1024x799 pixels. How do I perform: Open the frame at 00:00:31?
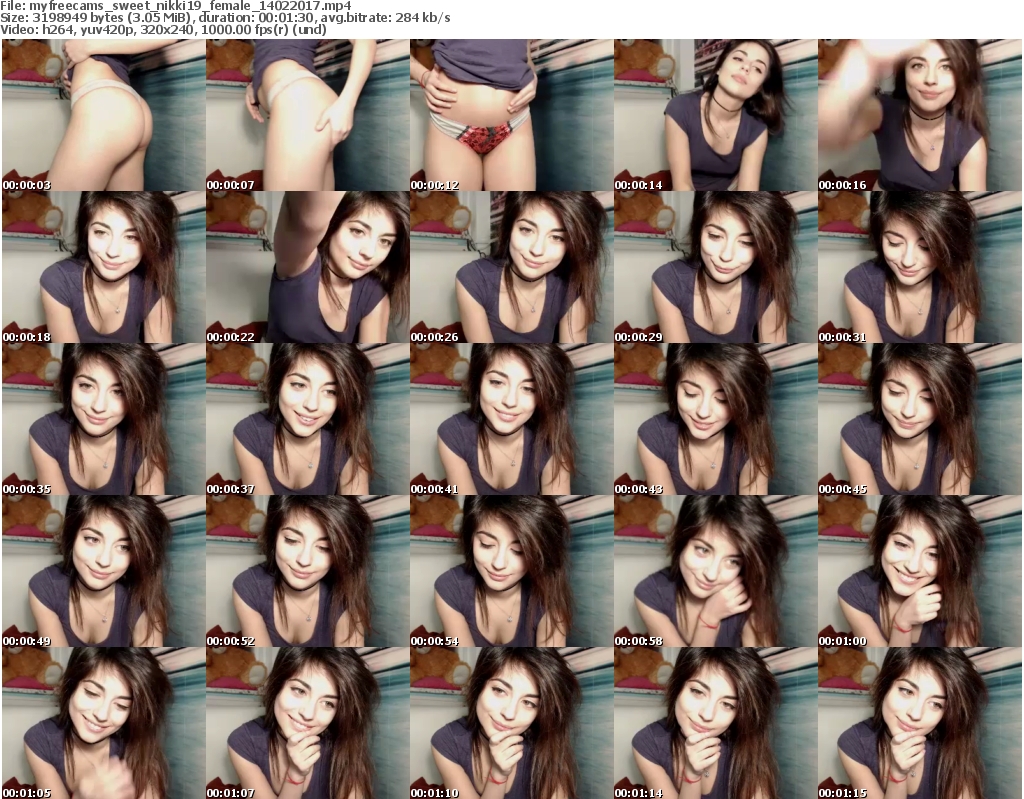click(920, 267)
